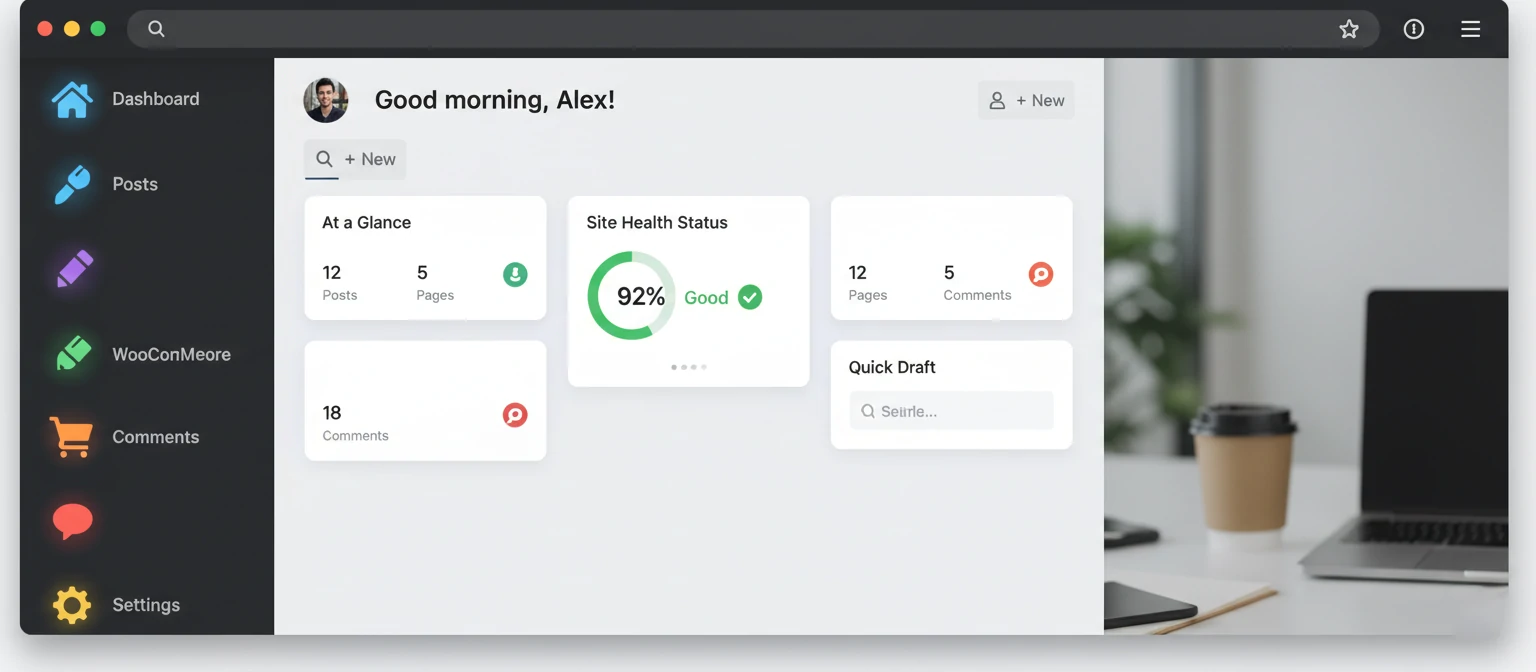Screen dimensions: 1536x672
Task: Click the 12 Posts link
Action: point(340,282)
